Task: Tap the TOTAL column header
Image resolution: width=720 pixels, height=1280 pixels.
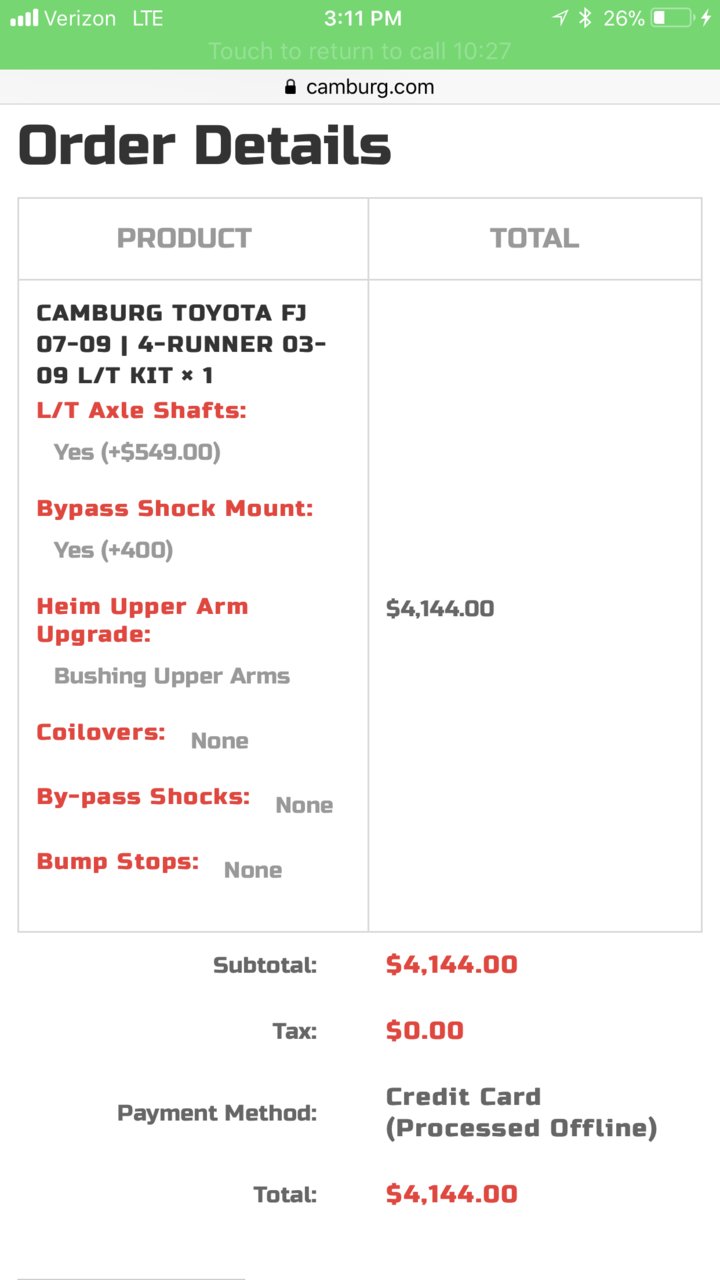Action: tap(534, 238)
